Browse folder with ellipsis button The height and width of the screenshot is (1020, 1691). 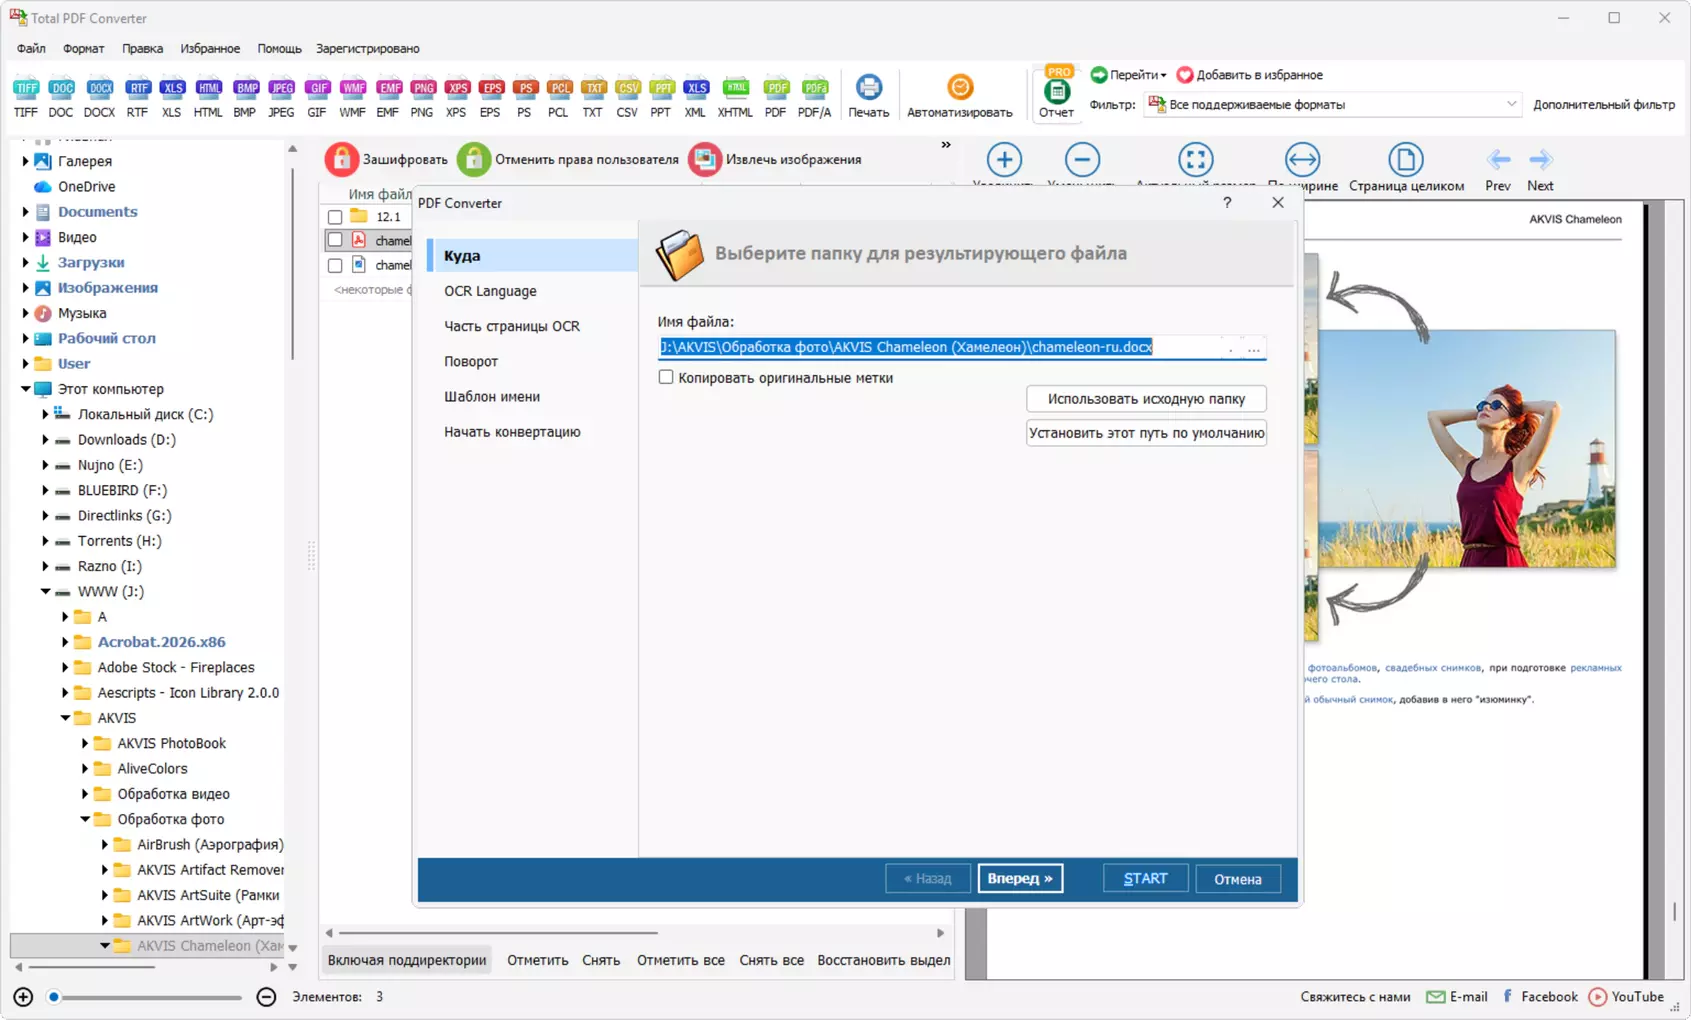pyautogui.click(x=1253, y=348)
